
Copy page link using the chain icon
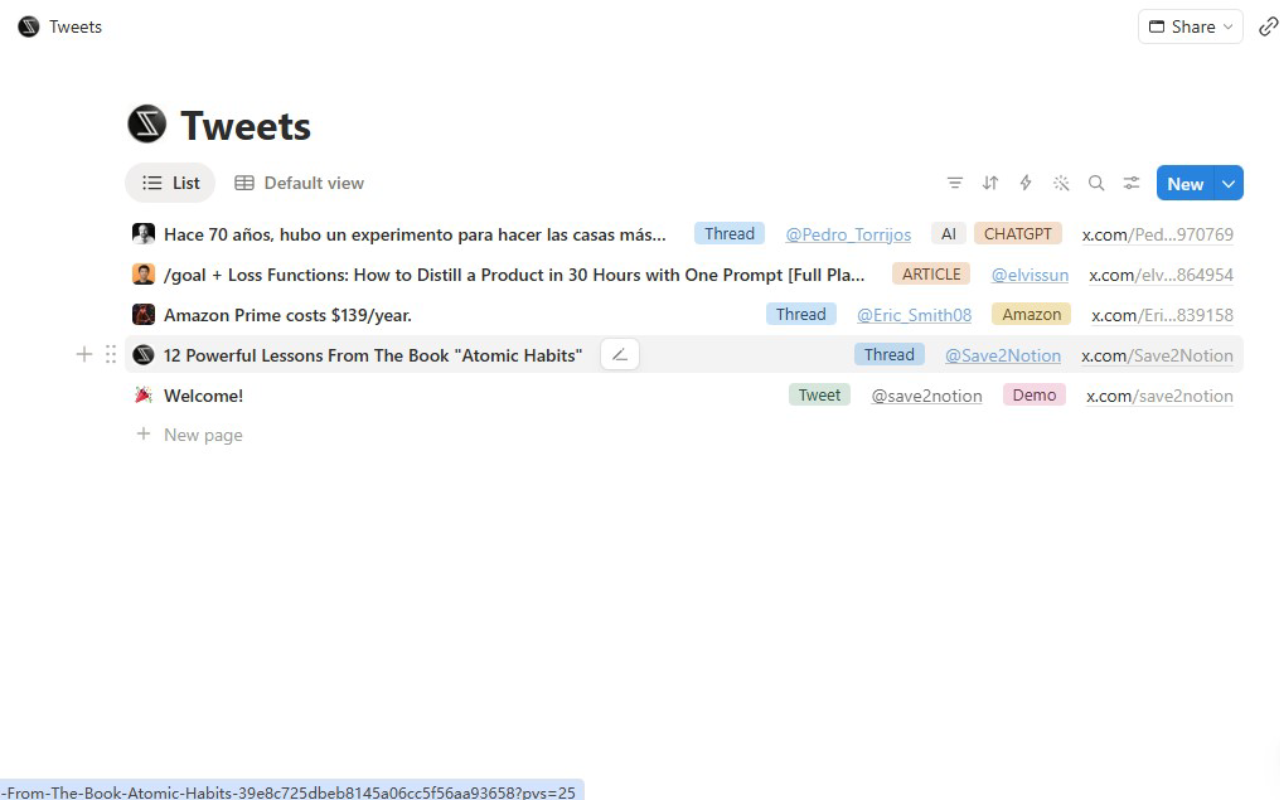pos(1268,27)
